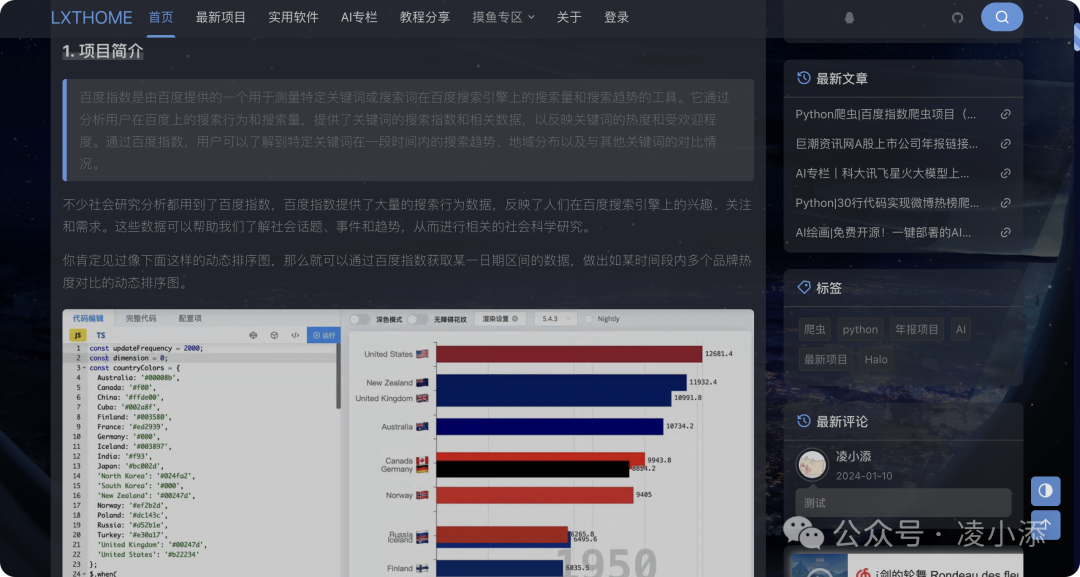1080x577 pixels.
Task: Select the Halo tag
Action: [x=876, y=359]
